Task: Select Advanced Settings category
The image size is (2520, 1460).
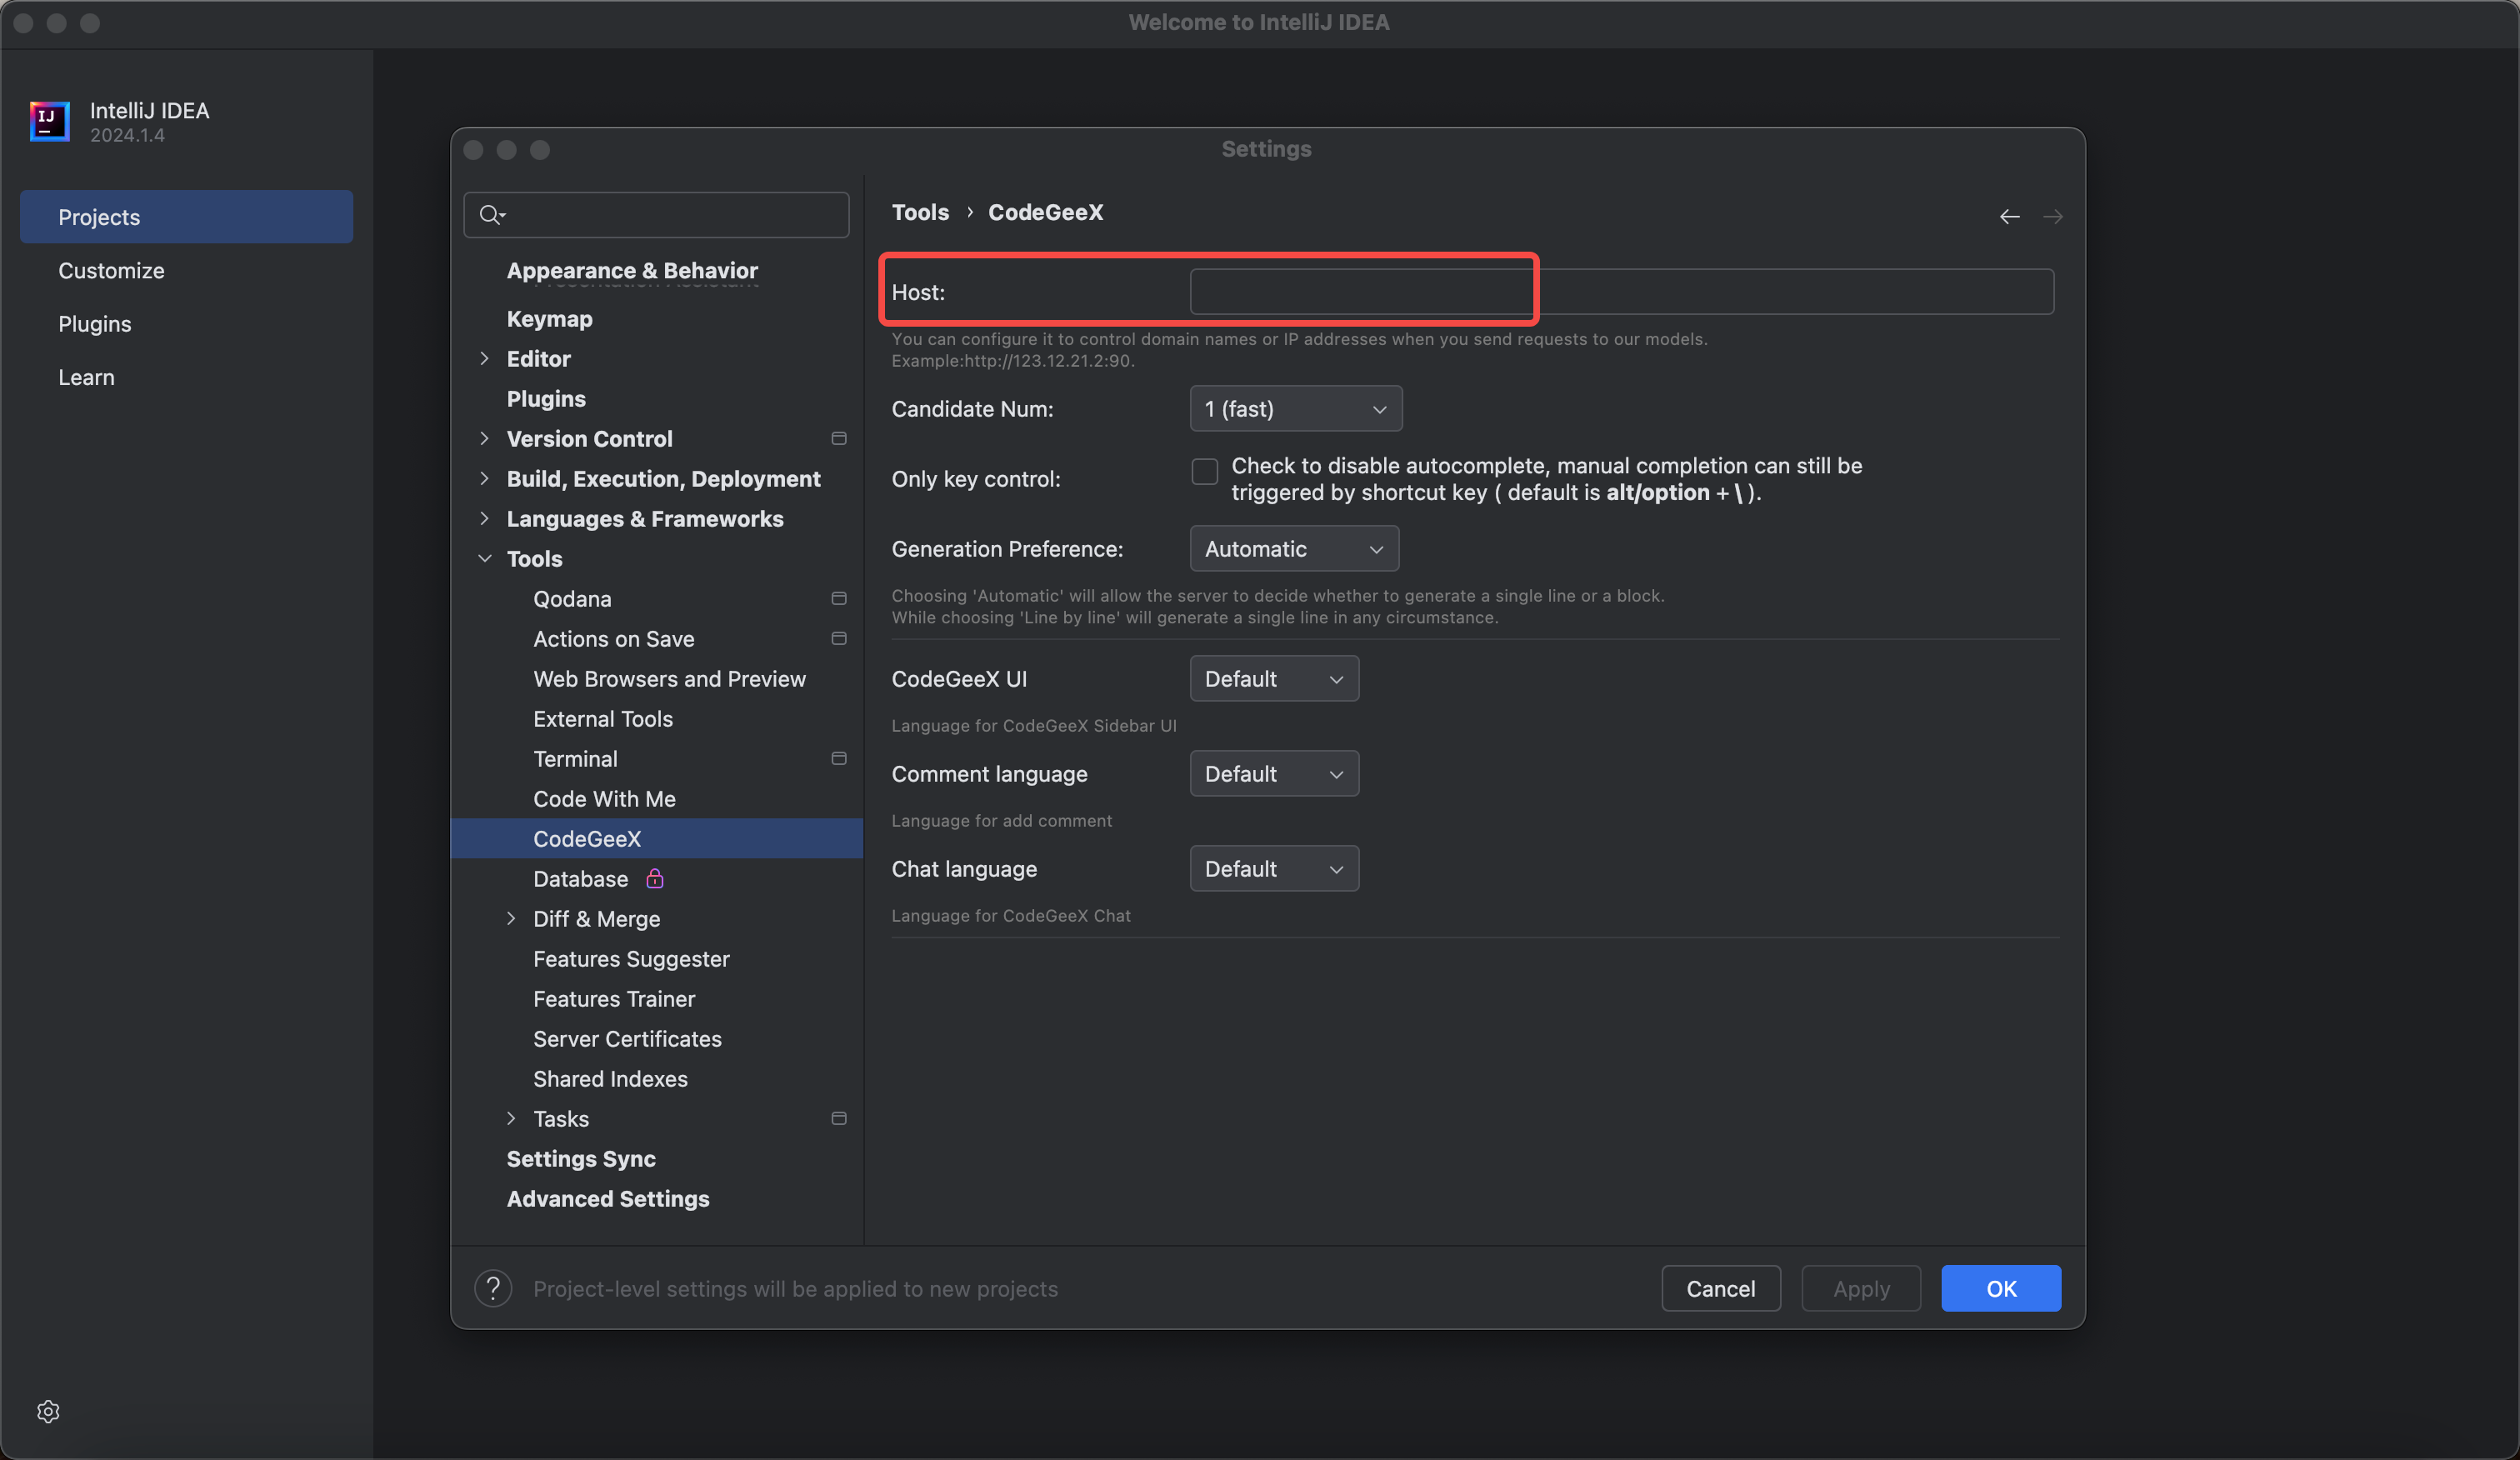Action: tap(608, 1198)
